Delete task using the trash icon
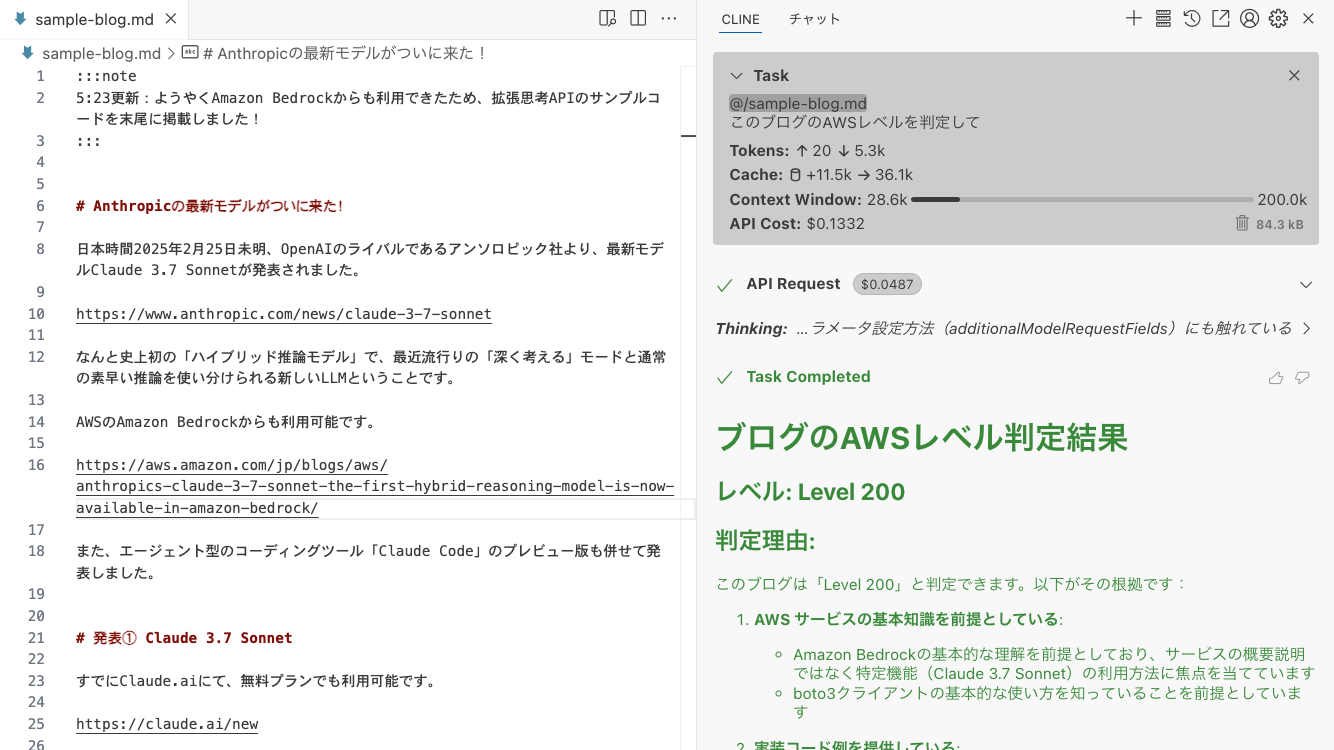The height and width of the screenshot is (750, 1334). click(1242, 223)
